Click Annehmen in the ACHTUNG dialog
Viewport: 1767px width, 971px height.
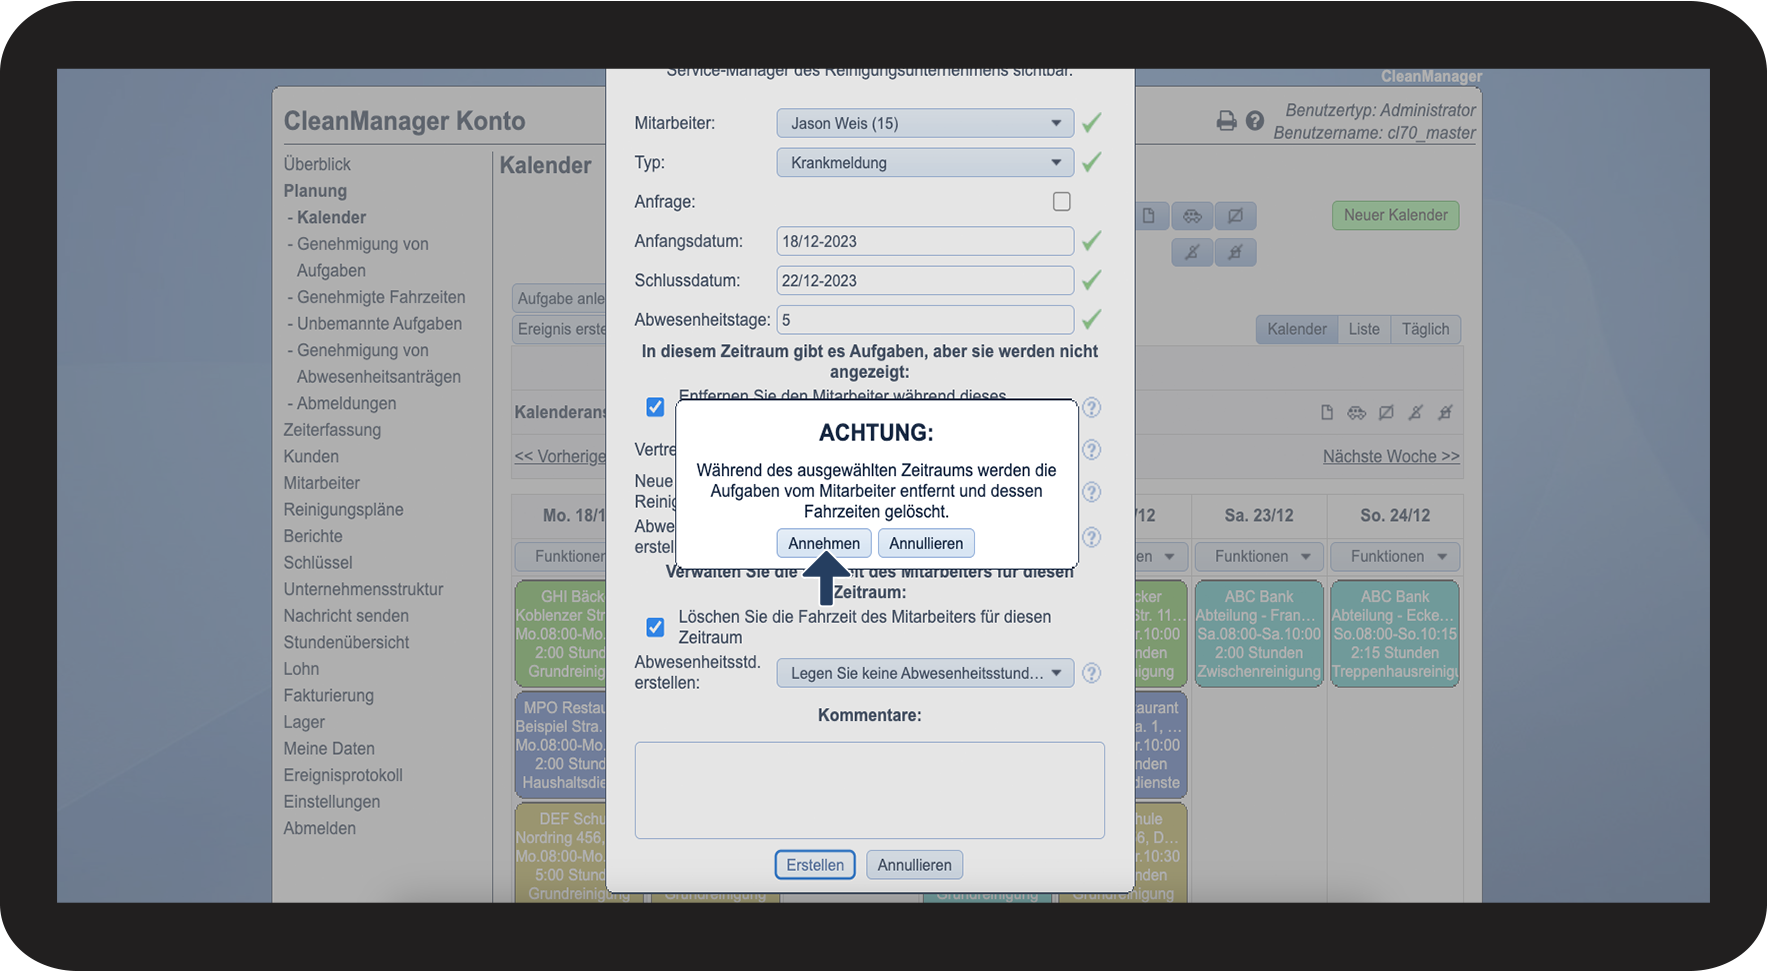pos(824,543)
